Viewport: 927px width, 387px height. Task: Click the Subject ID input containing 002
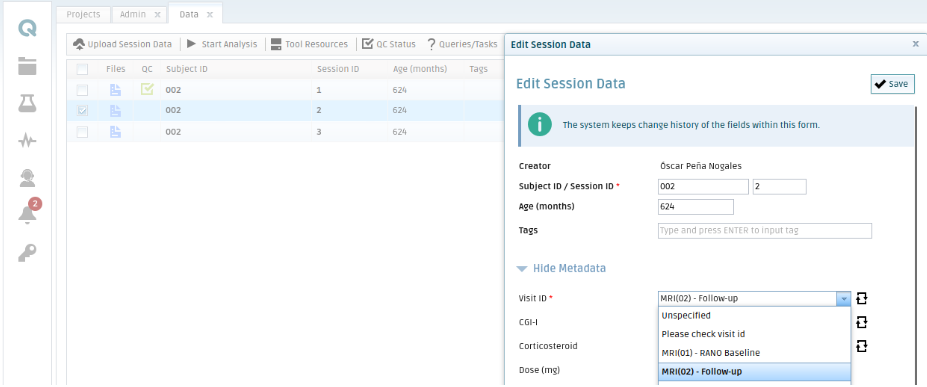[x=704, y=187]
